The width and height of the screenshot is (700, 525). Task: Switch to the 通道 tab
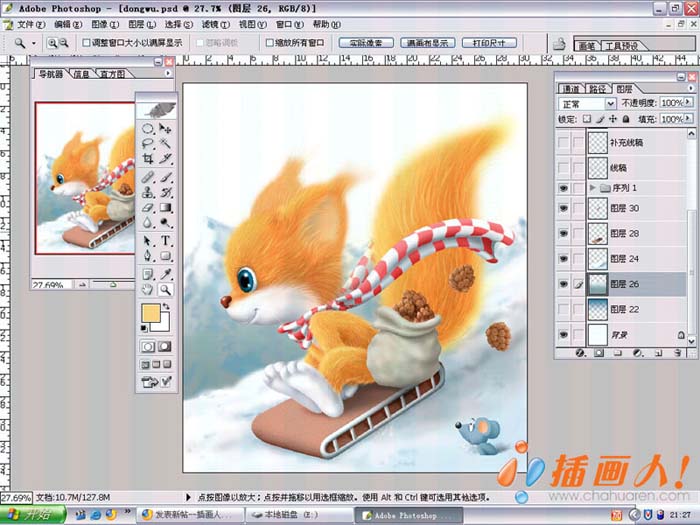coord(571,89)
